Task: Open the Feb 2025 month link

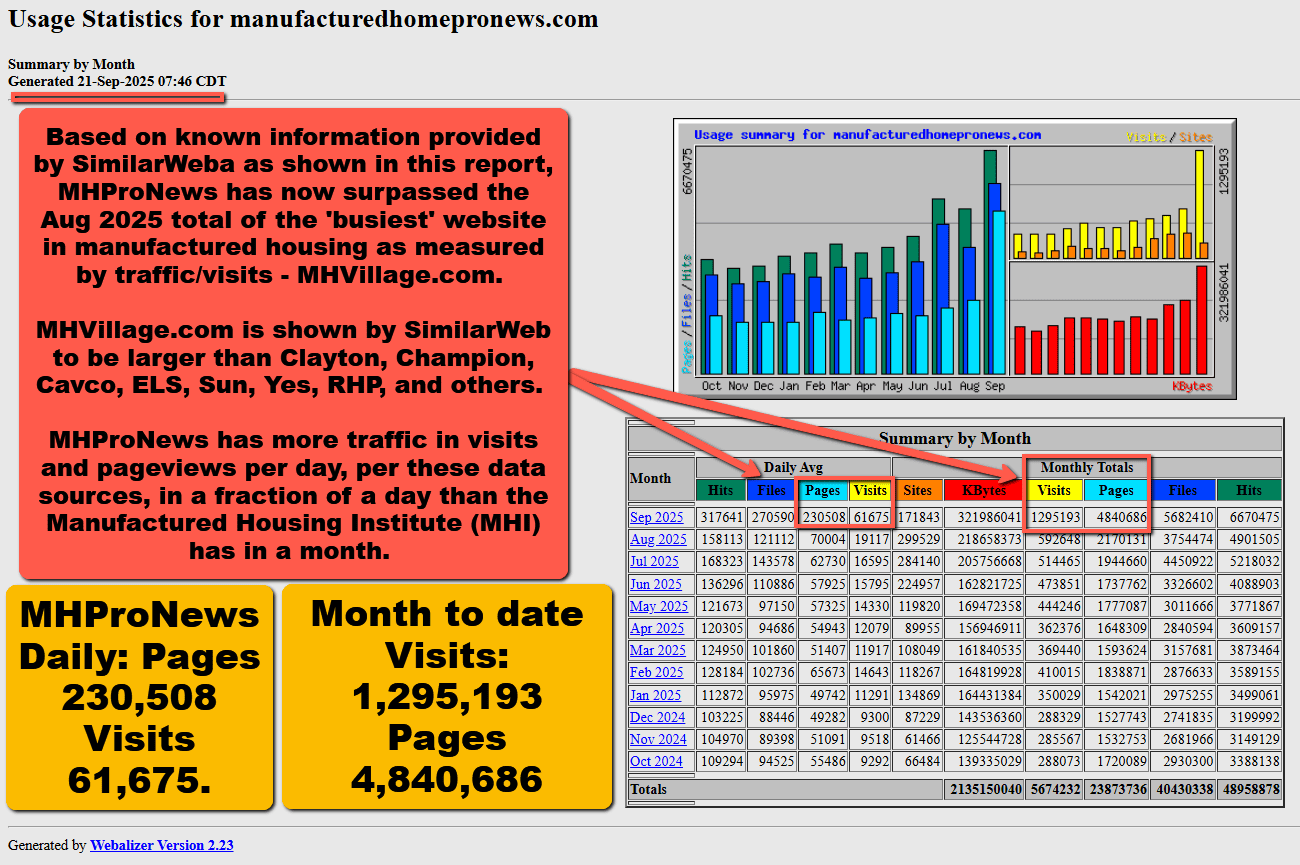Action: click(657, 672)
